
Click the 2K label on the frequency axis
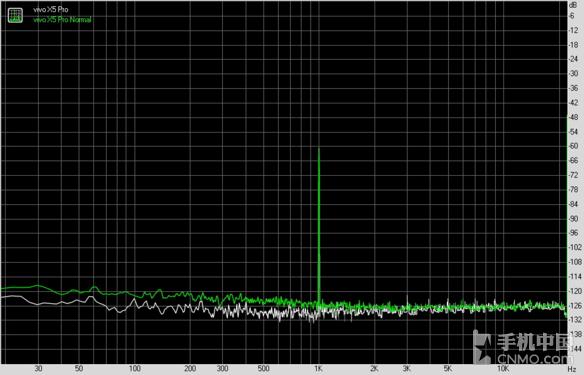point(374,369)
